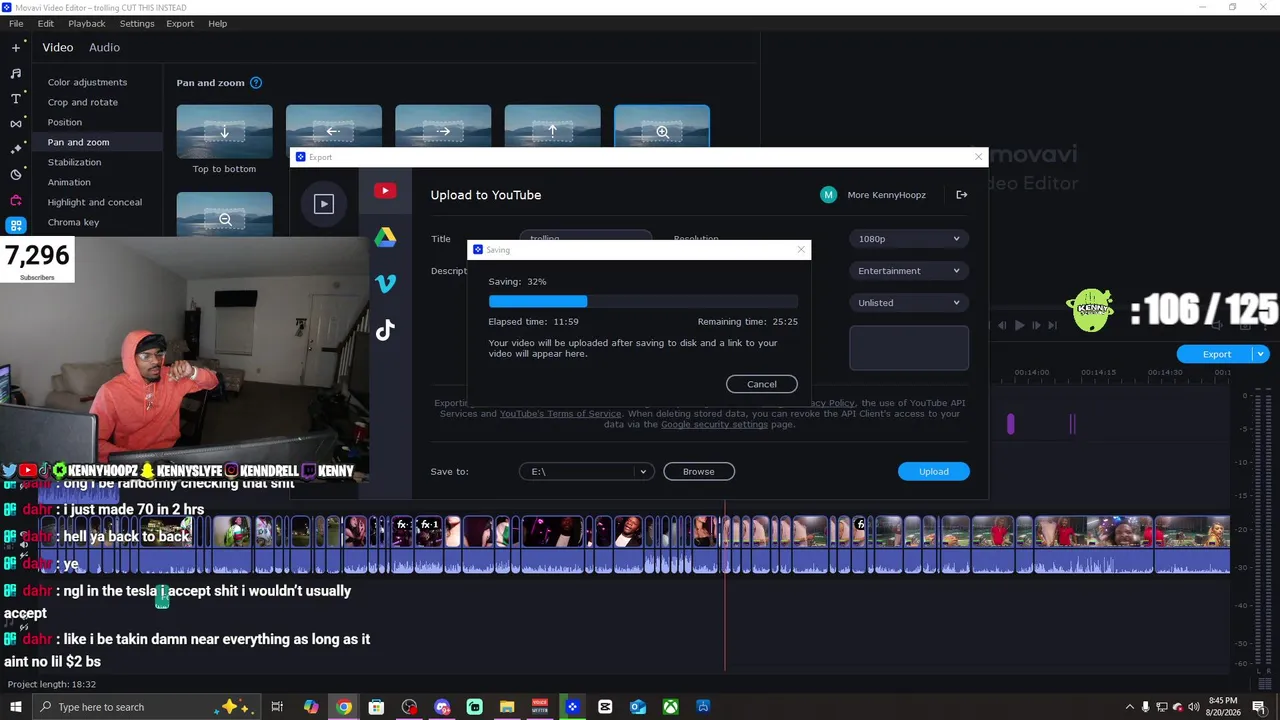Image resolution: width=1280 pixels, height=720 pixels.
Task: Select the TikTok destination icon
Action: click(385, 330)
